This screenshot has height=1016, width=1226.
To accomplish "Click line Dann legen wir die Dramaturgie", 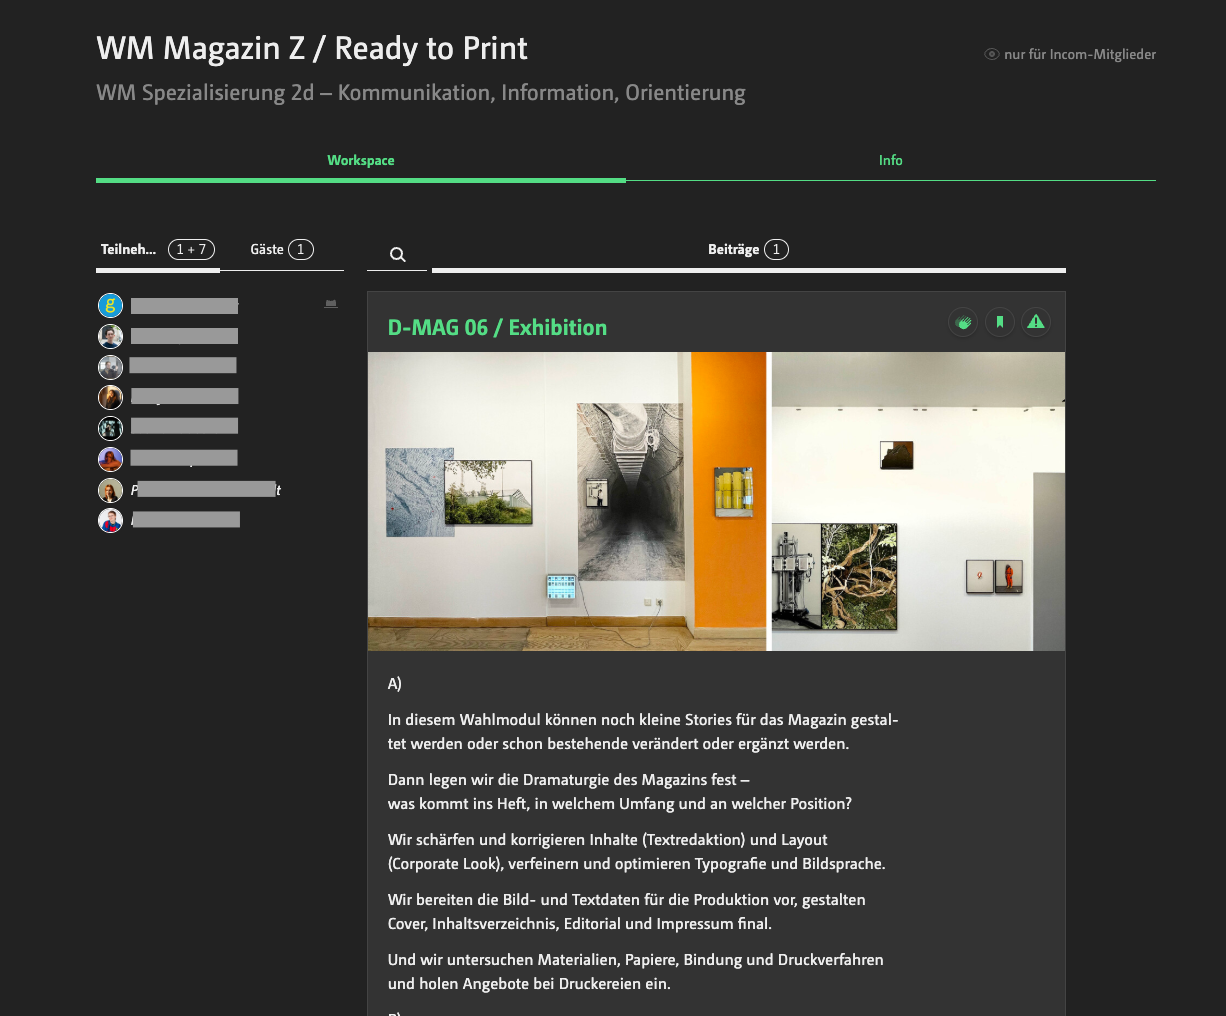I will pyautogui.click(x=569, y=780).
